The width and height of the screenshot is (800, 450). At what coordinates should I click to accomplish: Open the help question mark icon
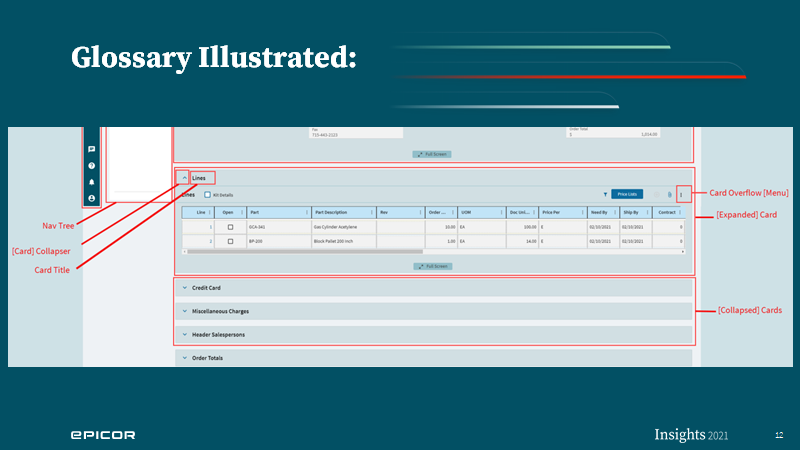pyautogui.click(x=92, y=166)
